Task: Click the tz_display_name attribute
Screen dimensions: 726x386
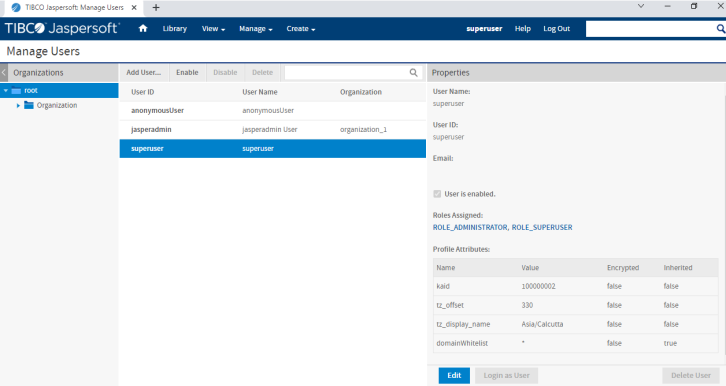Action: coord(463,324)
